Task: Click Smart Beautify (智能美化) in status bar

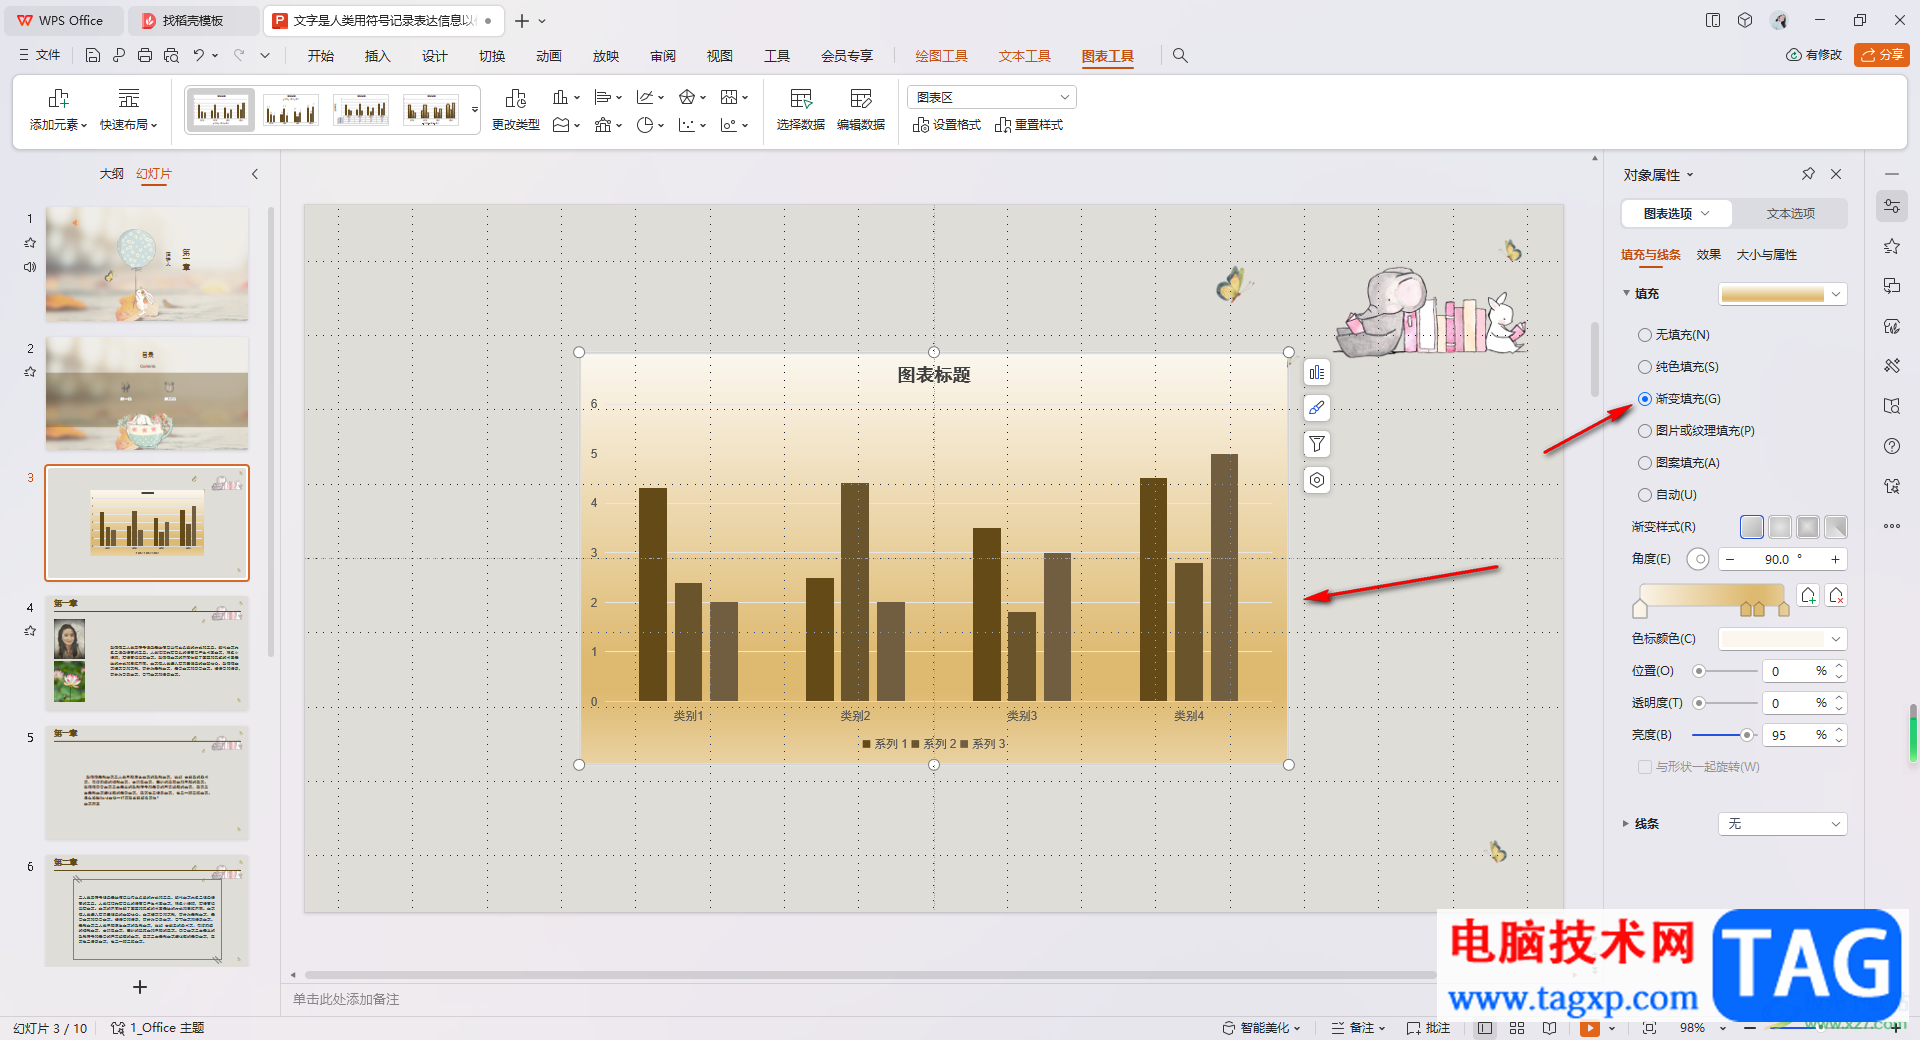Action: pyautogui.click(x=1262, y=1028)
